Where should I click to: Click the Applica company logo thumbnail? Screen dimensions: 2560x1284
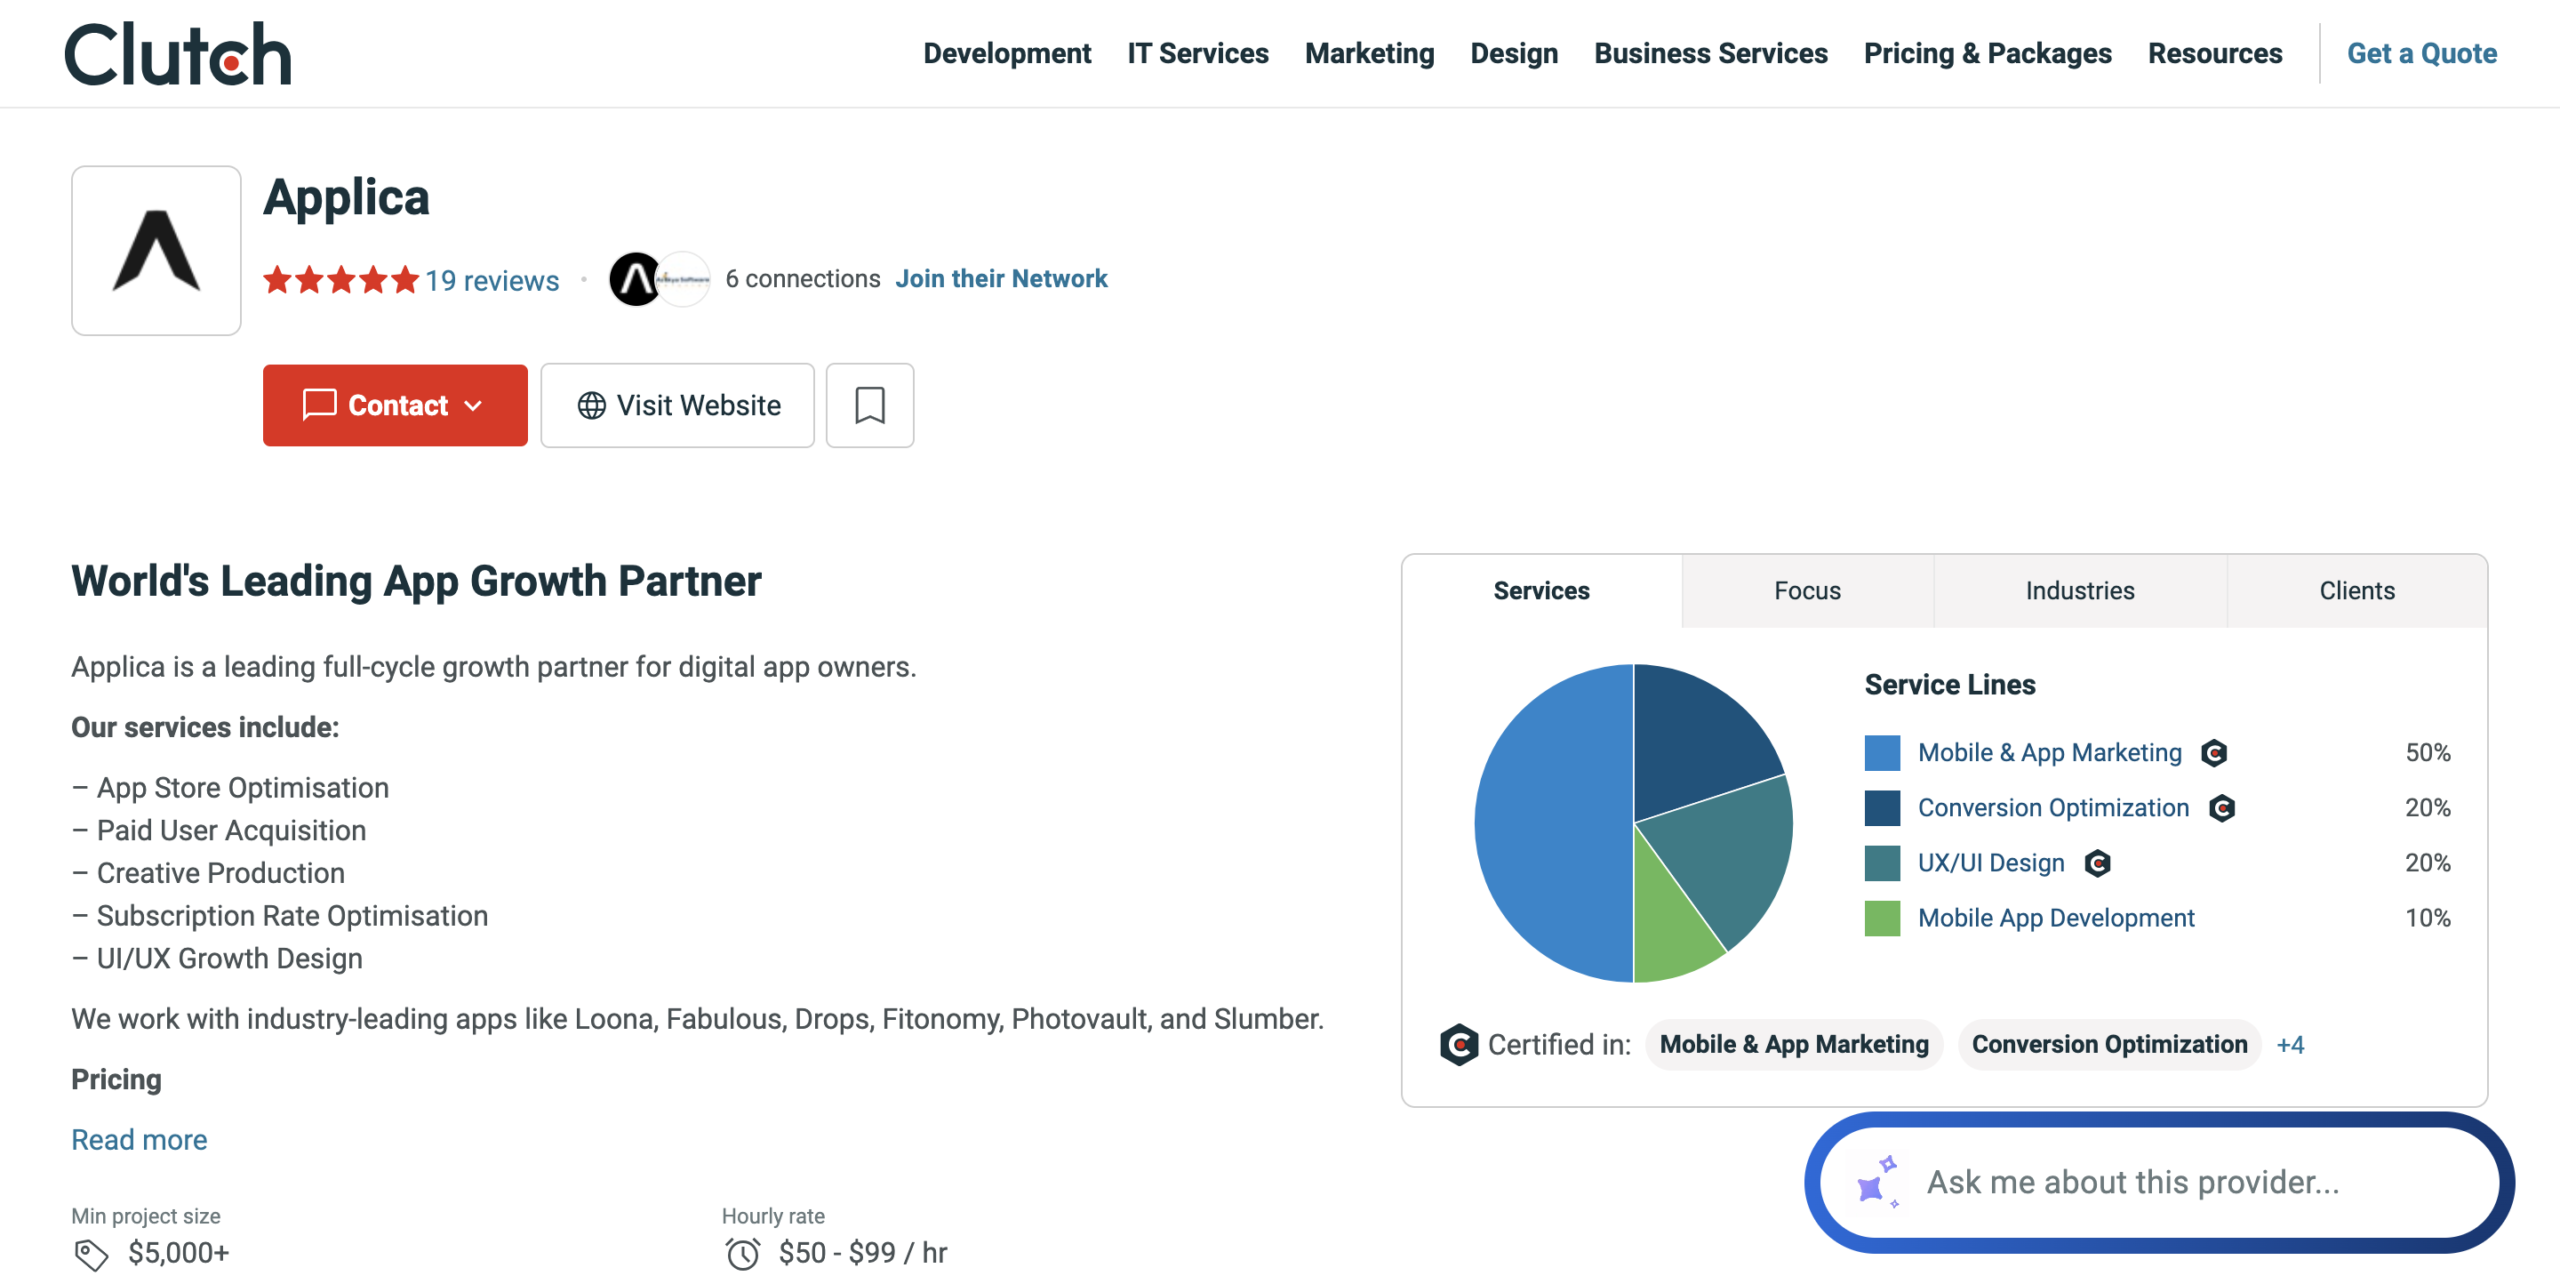coord(156,250)
